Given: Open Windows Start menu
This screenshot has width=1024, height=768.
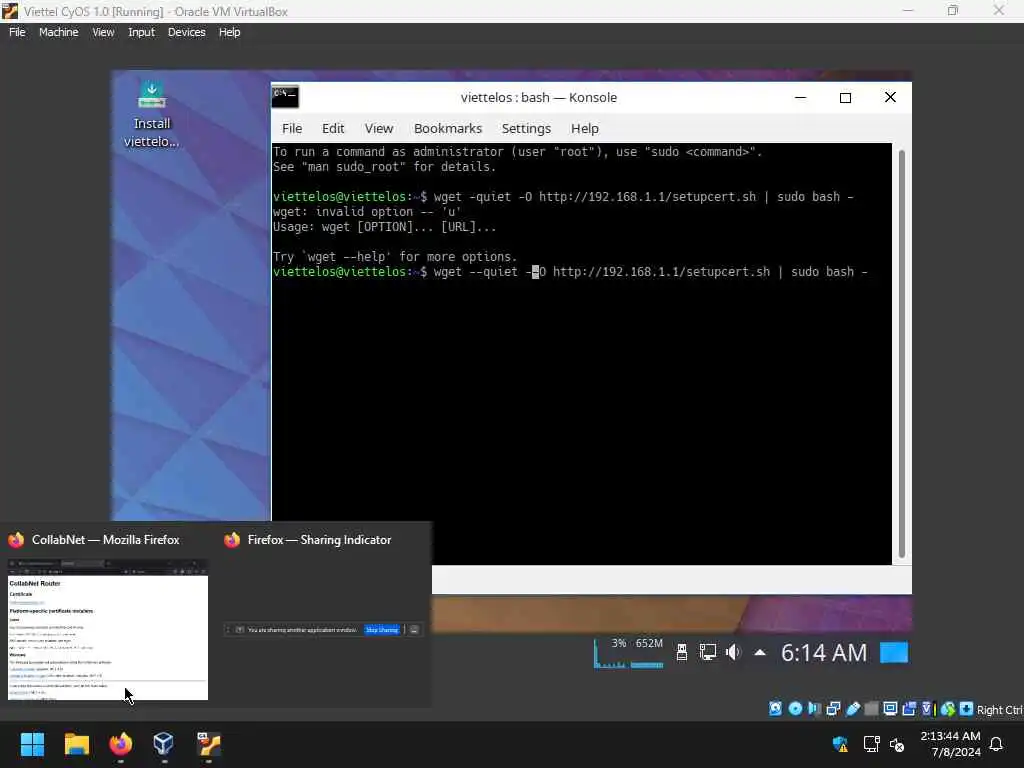Looking at the screenshot, I should pyautogui.click(x=32, y=744).
